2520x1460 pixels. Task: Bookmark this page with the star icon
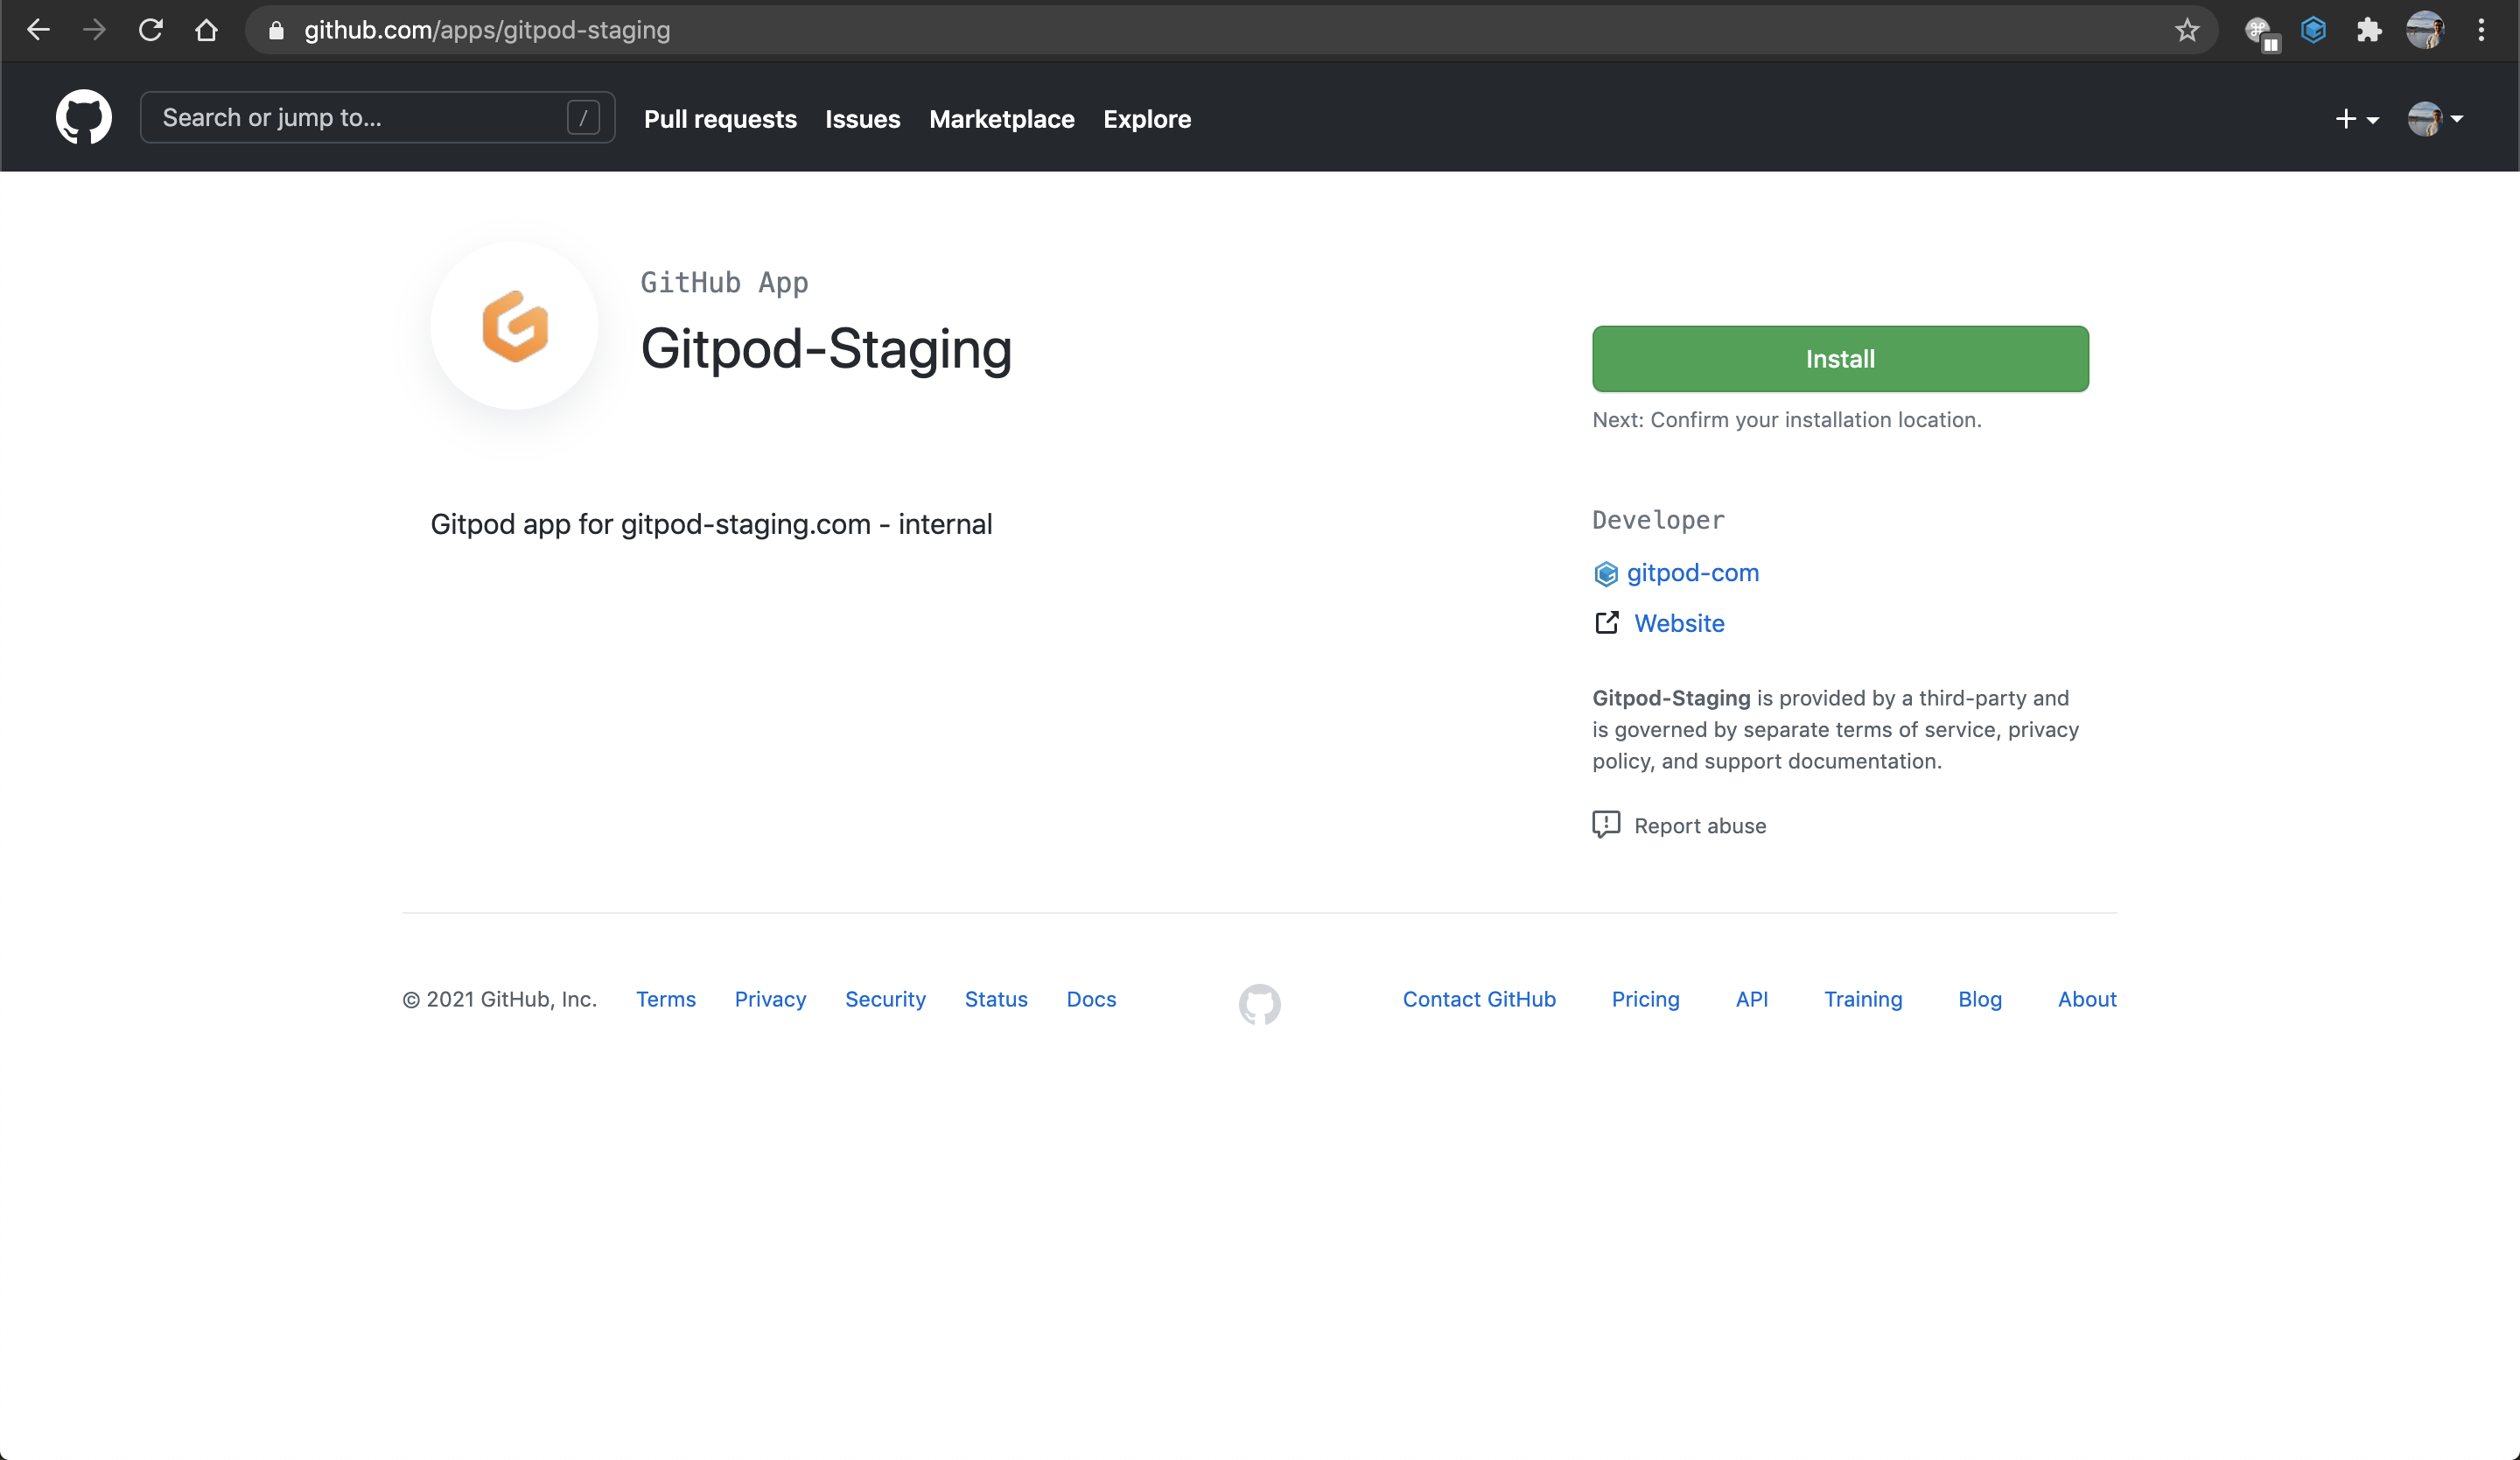[x=2187, y=30]
